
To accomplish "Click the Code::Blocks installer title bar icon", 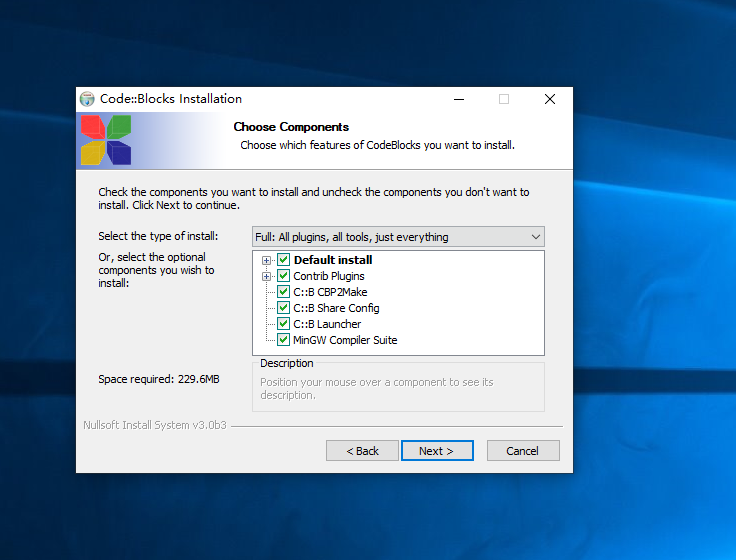I will coord(87,99).
